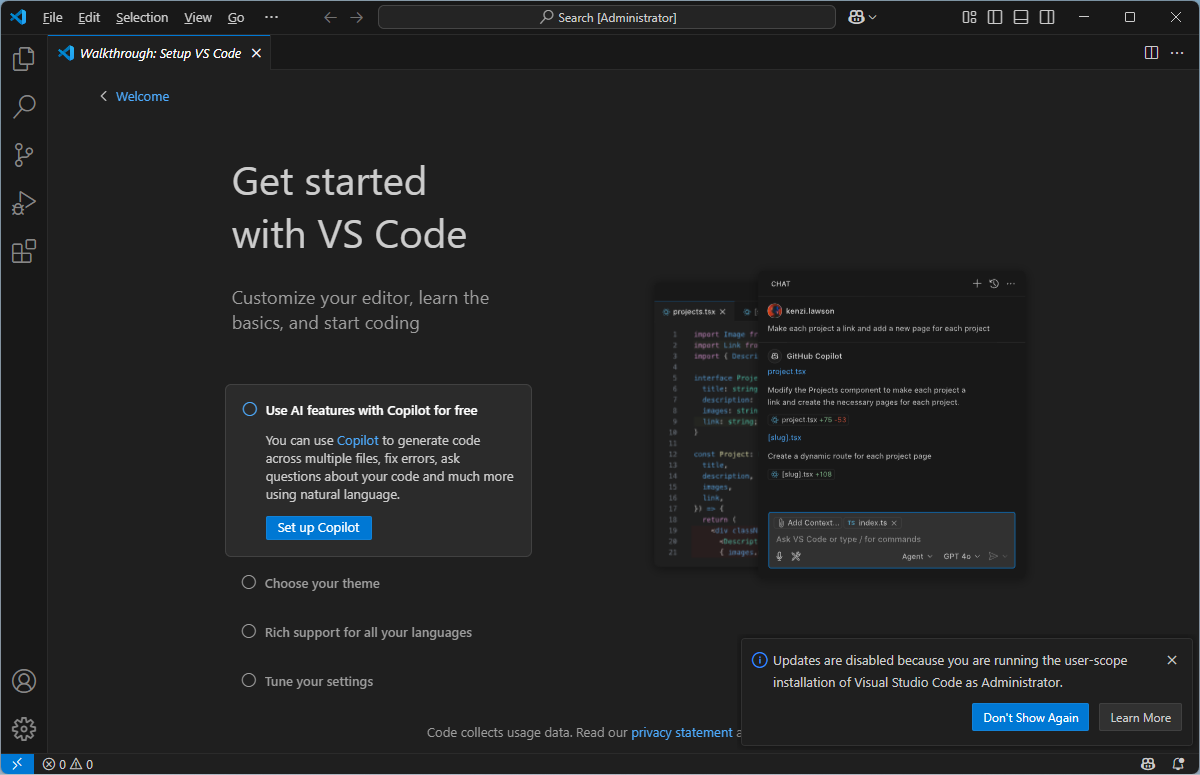Open the Edit menu
The width and height of the screenshot is (1200, 775).
pyautogui.click(x=89, y=17)
